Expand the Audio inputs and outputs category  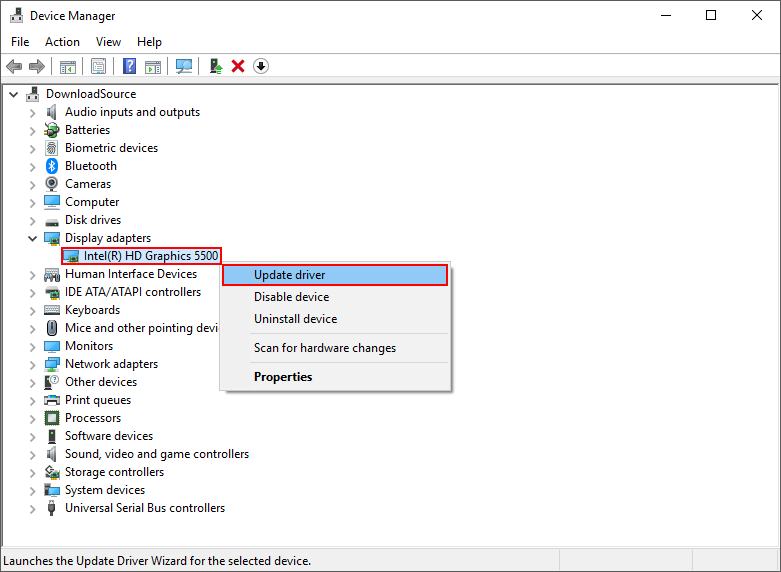pos(32,113)
